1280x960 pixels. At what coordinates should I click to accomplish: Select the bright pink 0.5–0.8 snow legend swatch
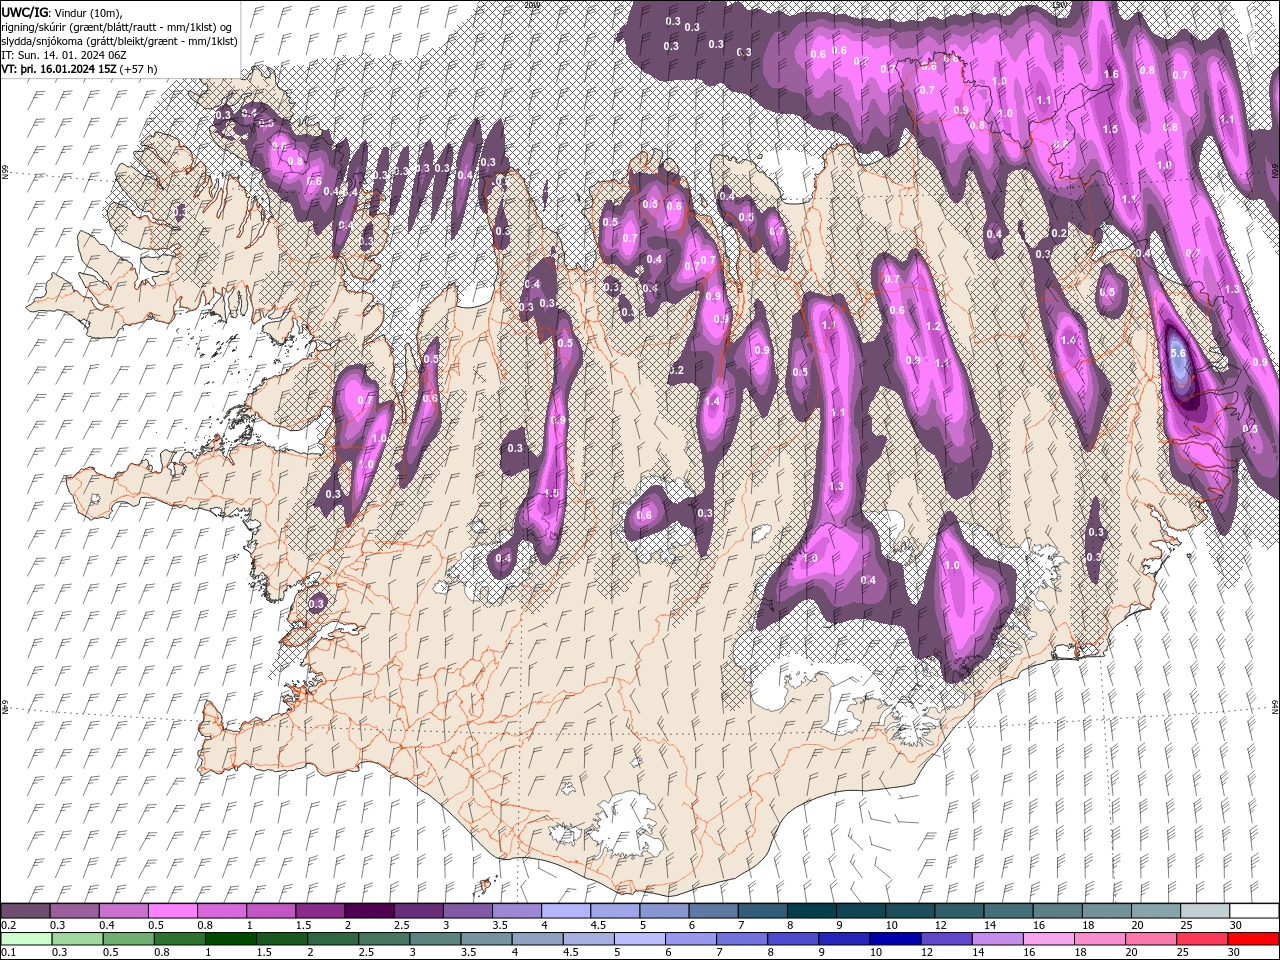click(x=172, y=911)
